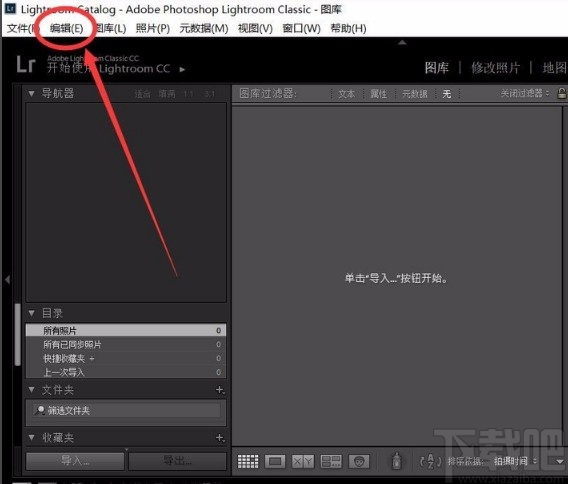Viewport: 568px width, 484px height.
Task: Select 属性 library filter
Action: coord(379,94)
